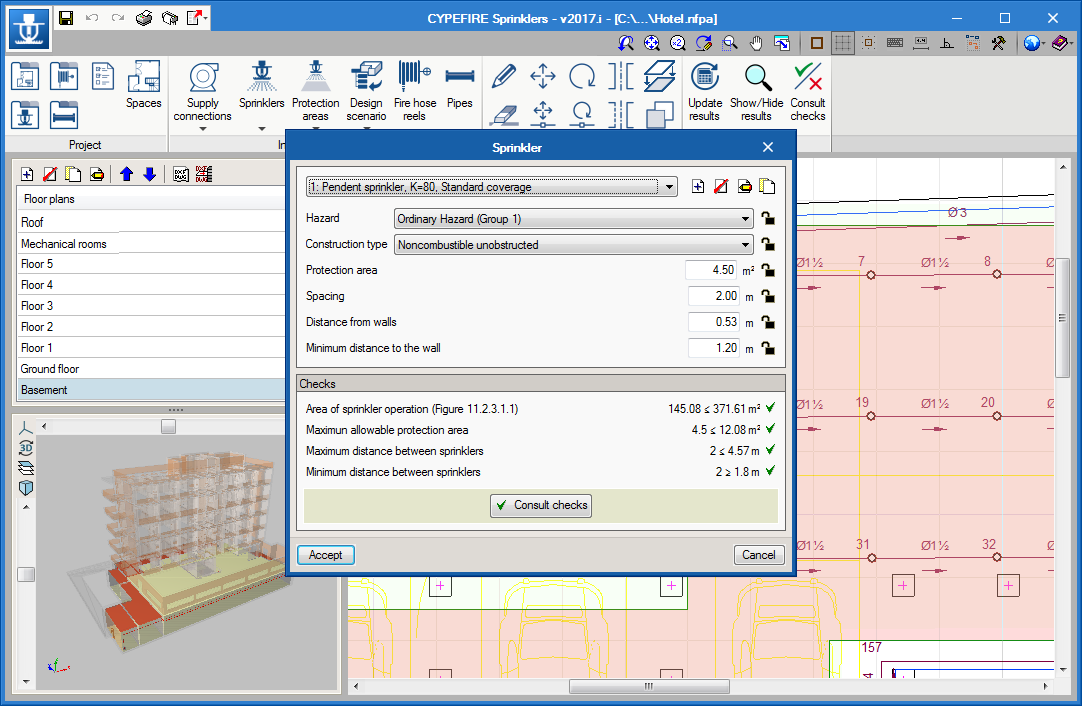Move the floor plan up with blue arrow
This screenshot has height=706, width=1082.
(x=127, y=174)
